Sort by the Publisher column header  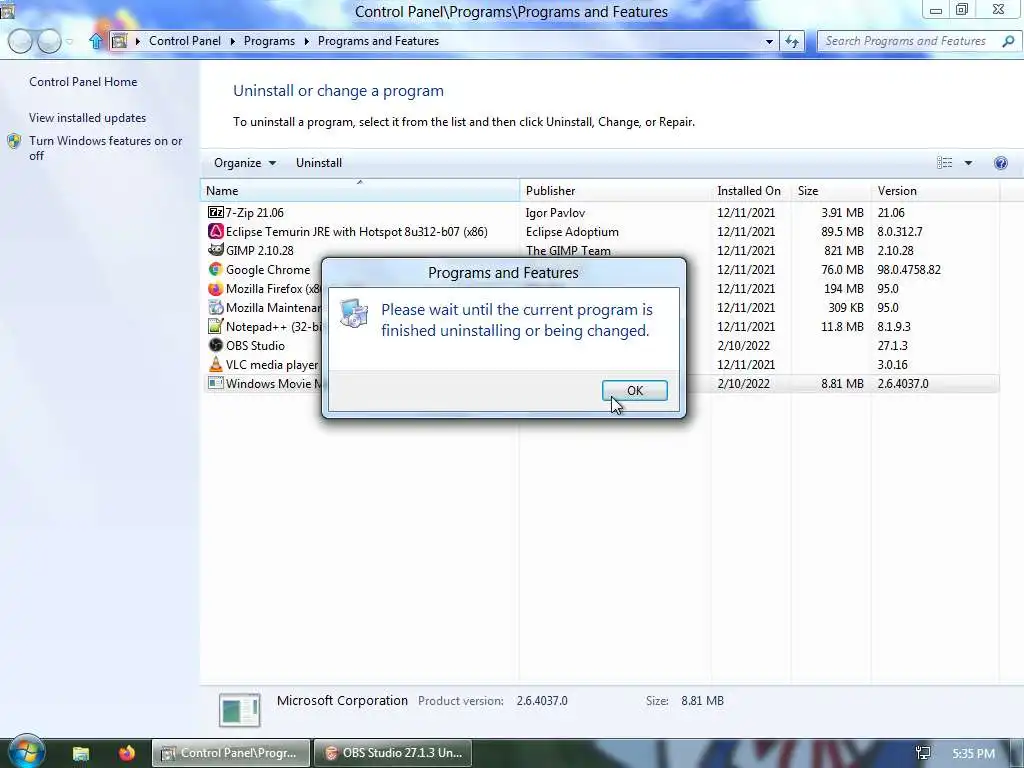[x=615, y=191]
